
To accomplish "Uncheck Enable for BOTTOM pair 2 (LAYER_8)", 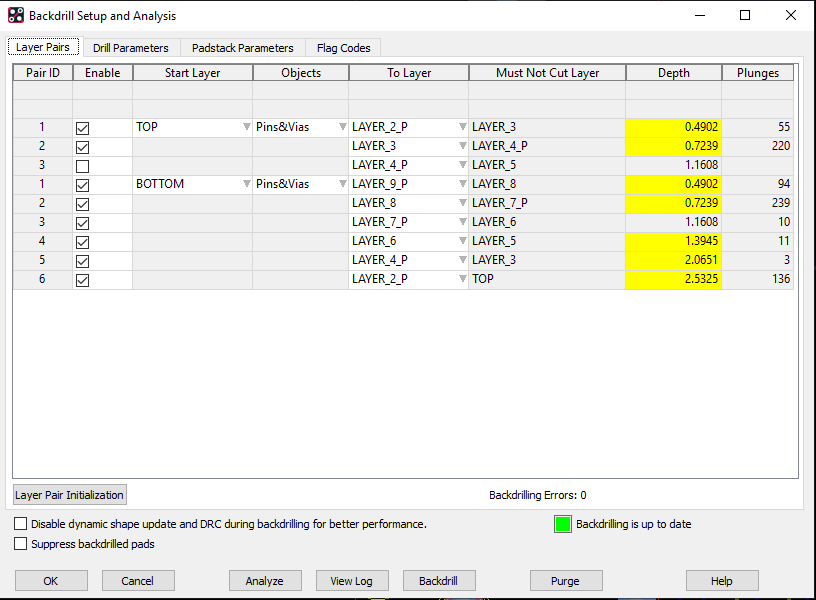I will click(82, 205).
